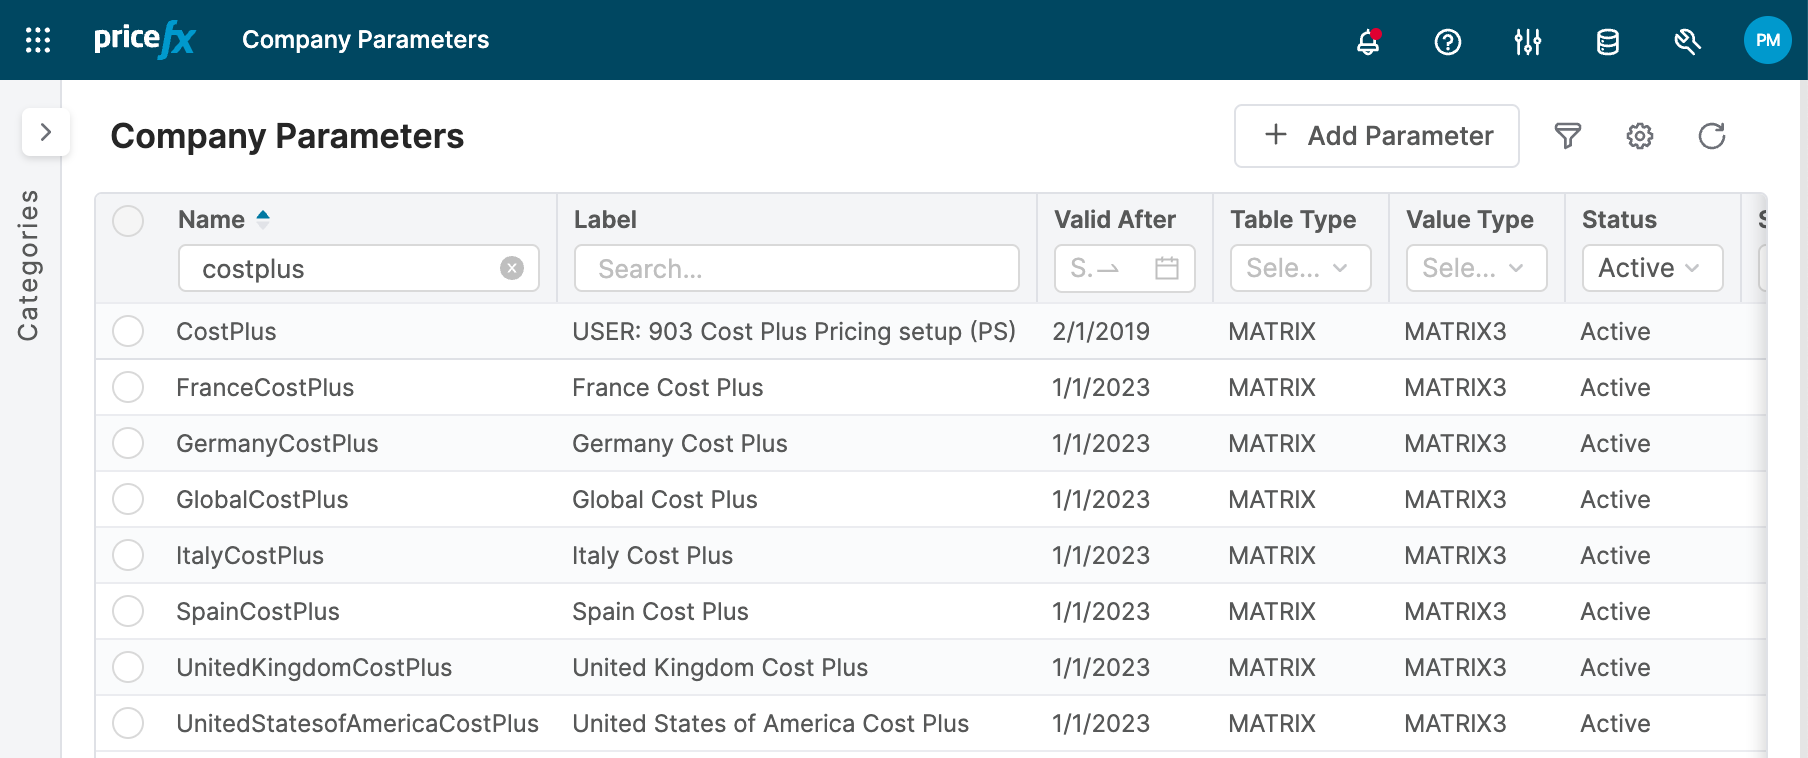Select the FranceCostPlus row checkbox
1808x758 pixels.
pyautogui.click(x=128, y=387)
